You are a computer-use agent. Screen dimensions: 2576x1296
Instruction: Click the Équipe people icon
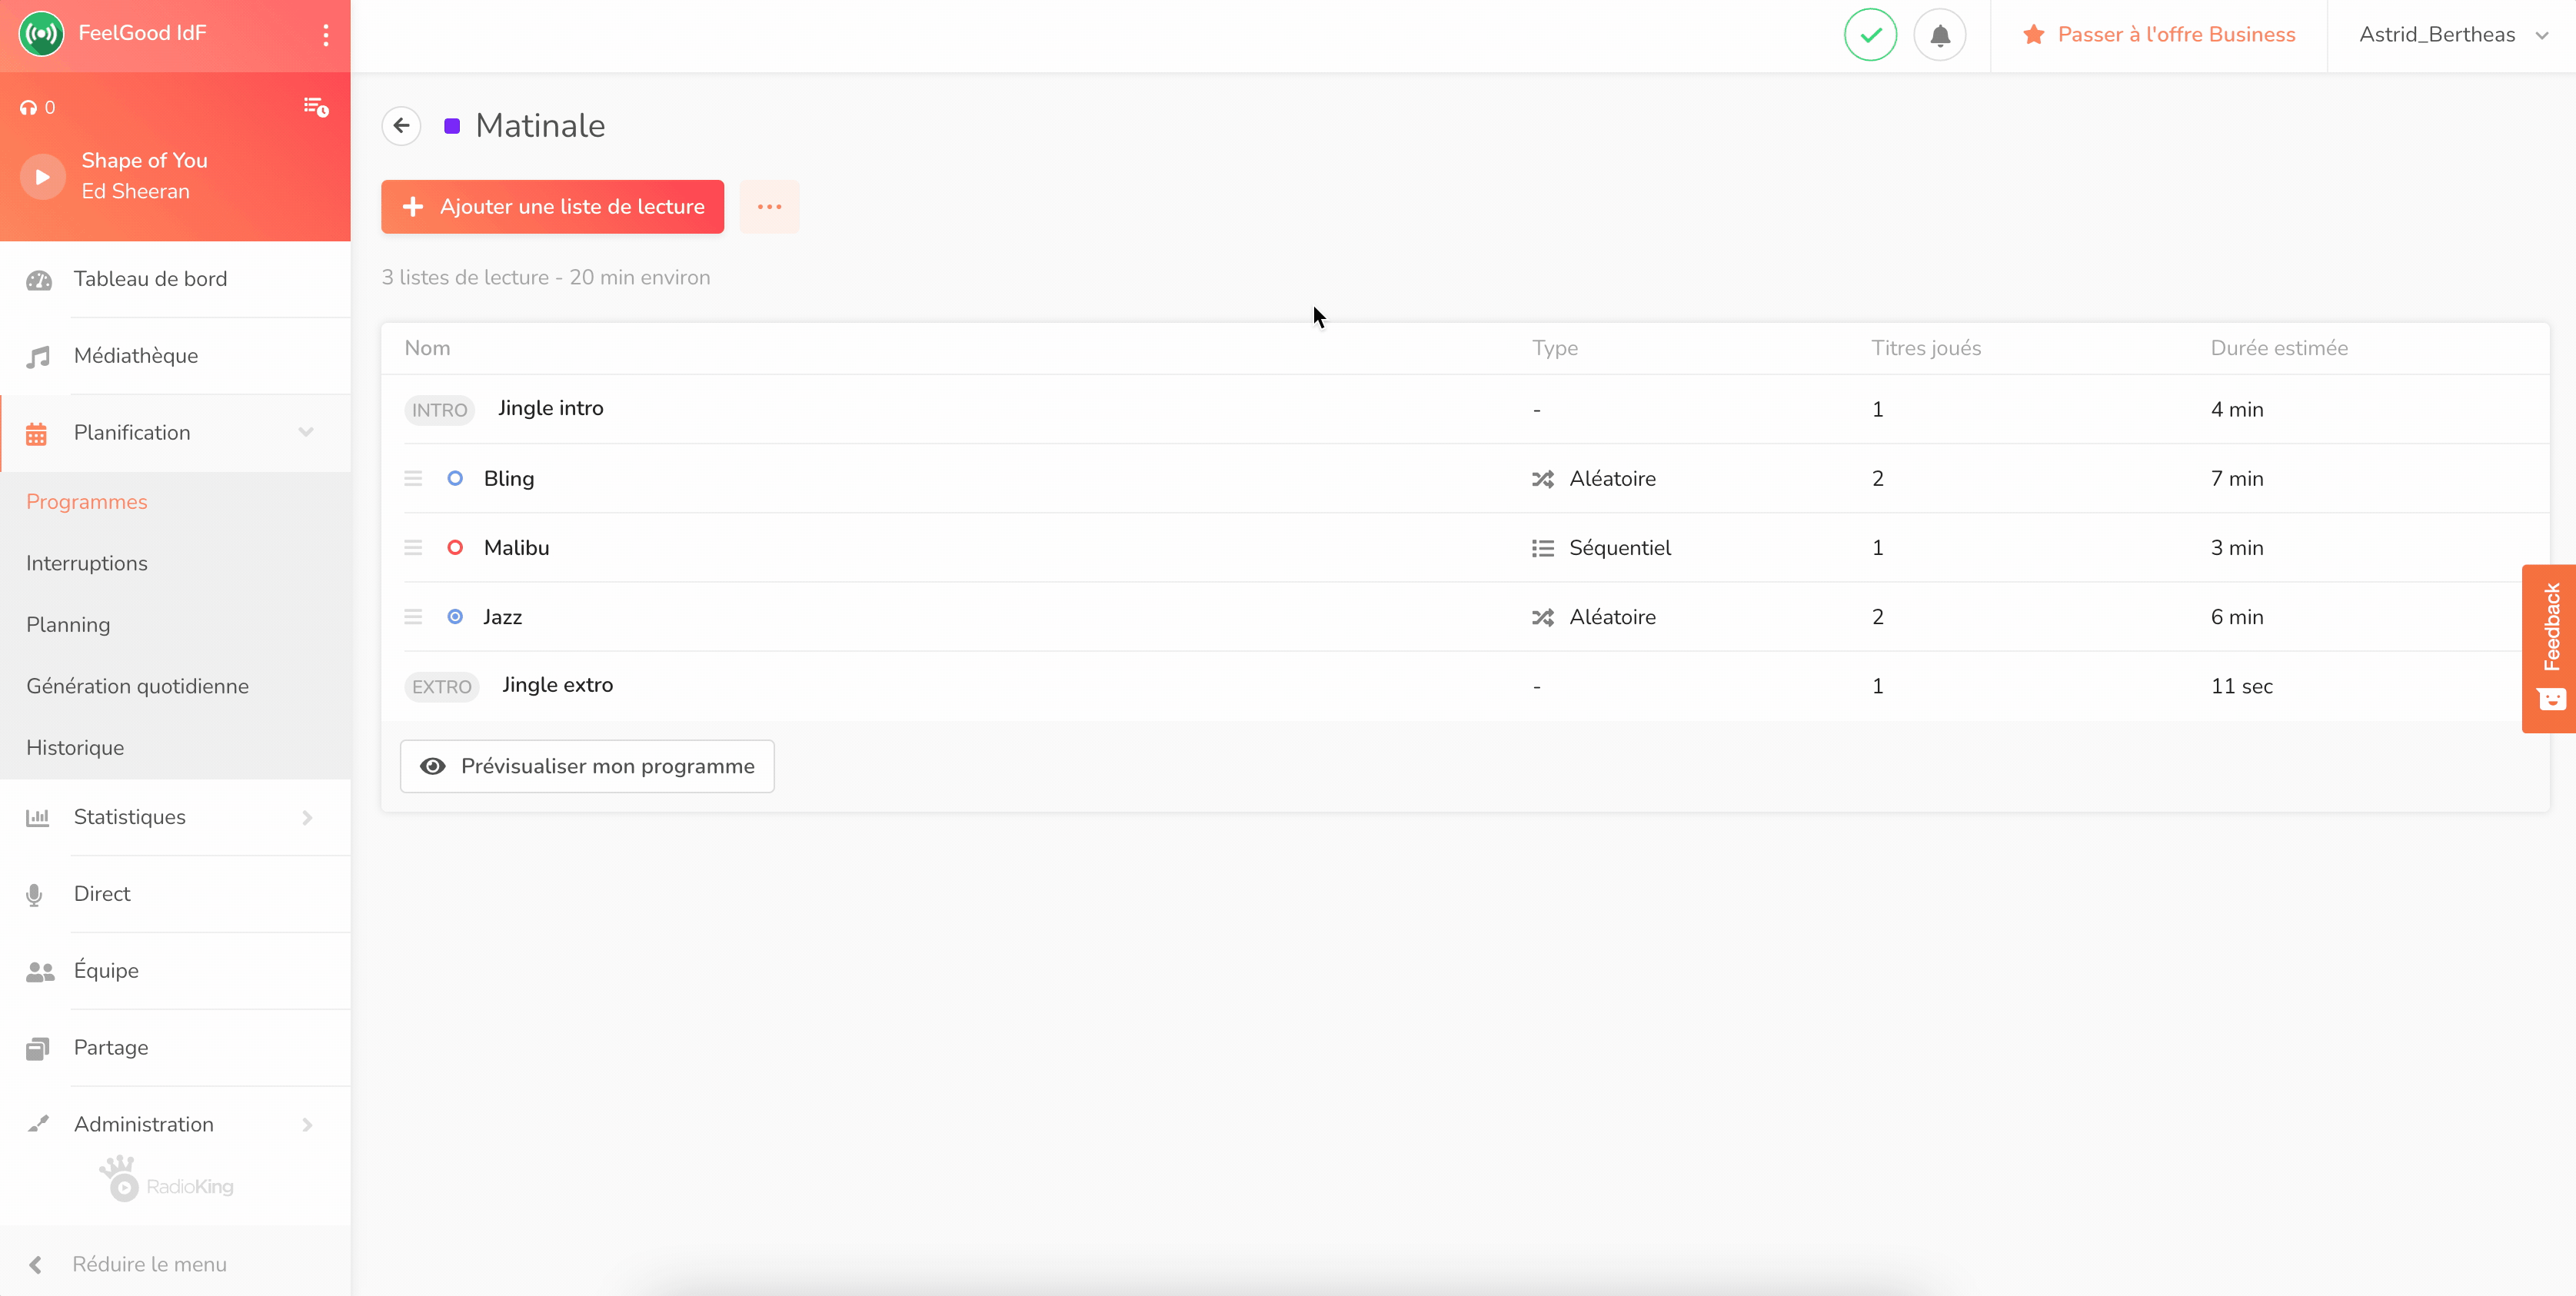40,971
